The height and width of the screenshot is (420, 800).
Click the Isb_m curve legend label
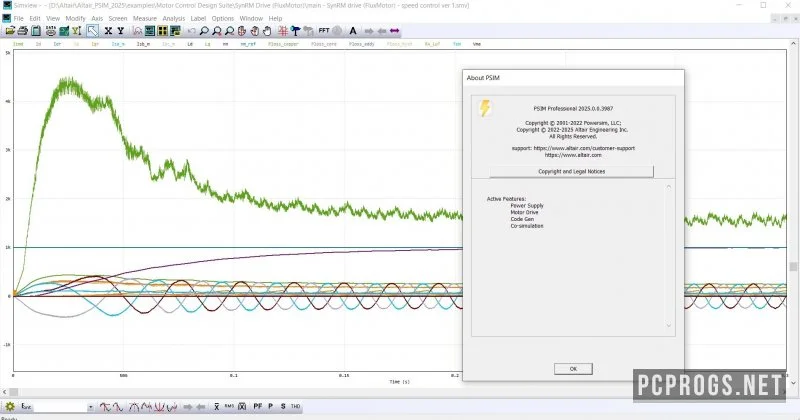[143, 44]
